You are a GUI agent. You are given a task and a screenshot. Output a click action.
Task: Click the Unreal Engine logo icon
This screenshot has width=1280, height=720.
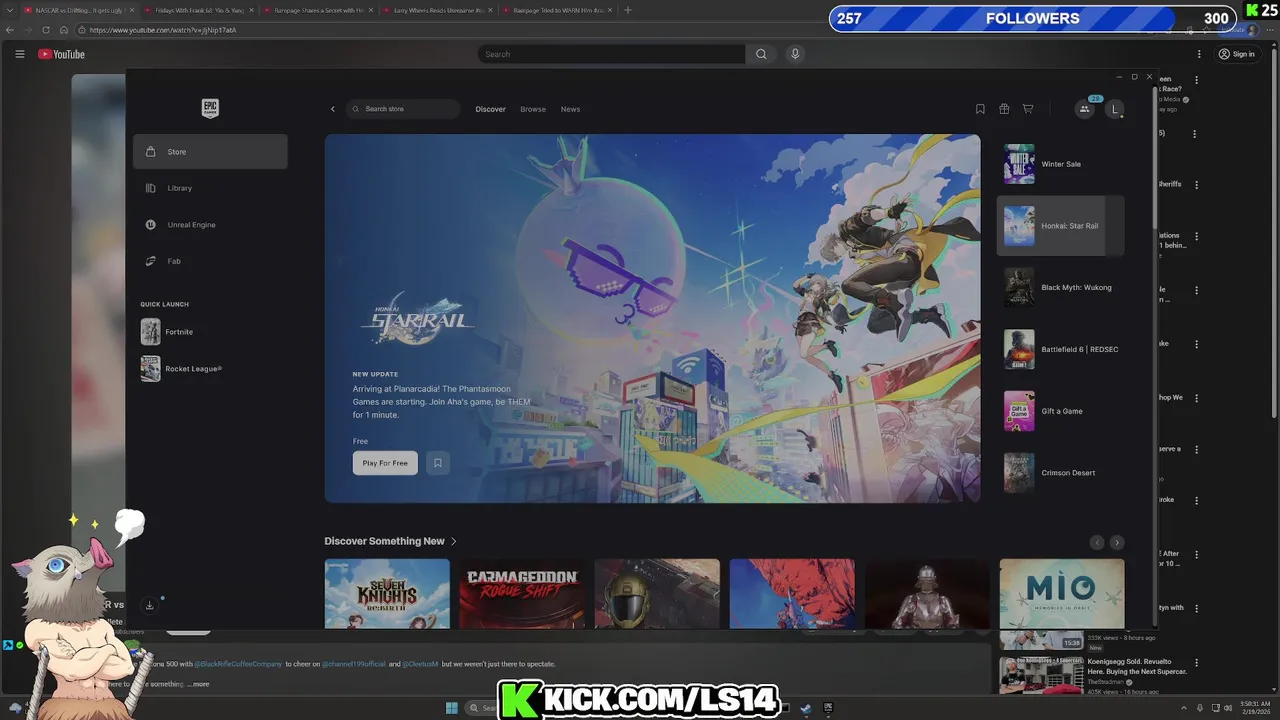click(150, 225)
